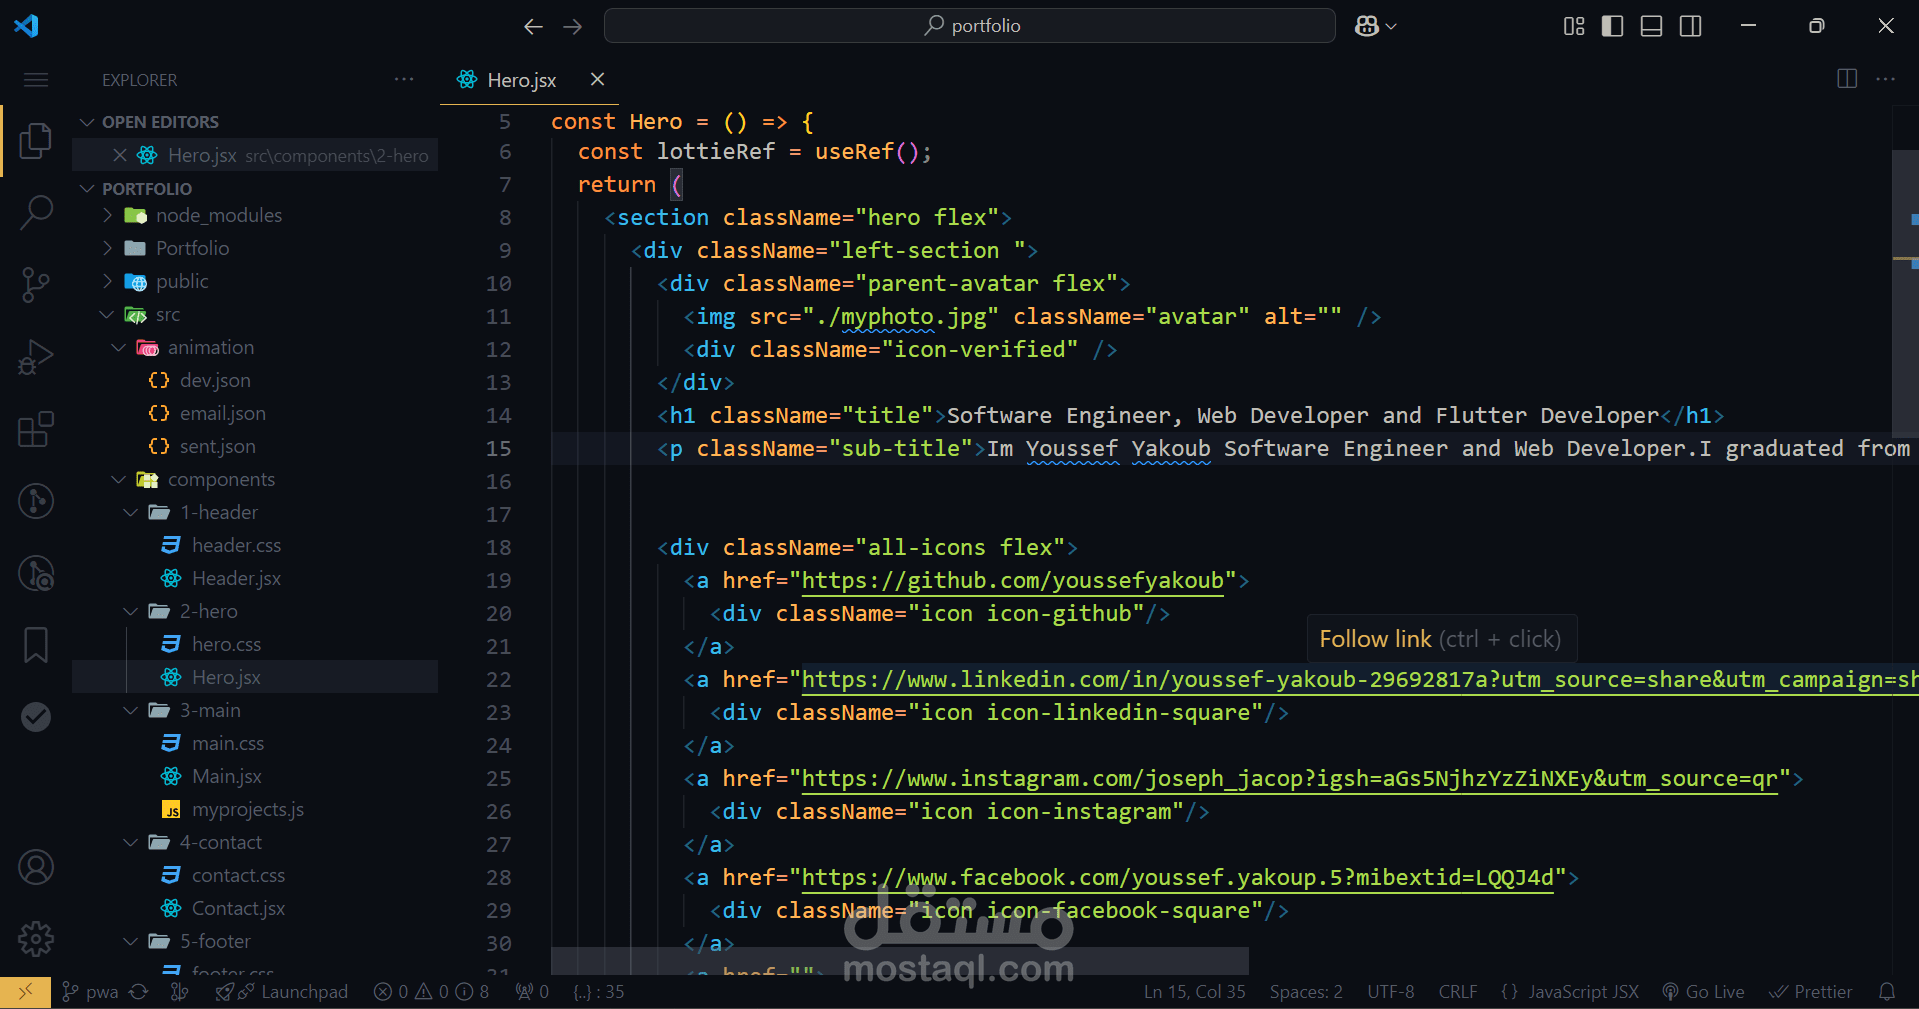Follow the github.com/youssefyakoub link
The height and width of the screenshot is (1009, 1919).
pyautogui.click(x=1012, y=581)
